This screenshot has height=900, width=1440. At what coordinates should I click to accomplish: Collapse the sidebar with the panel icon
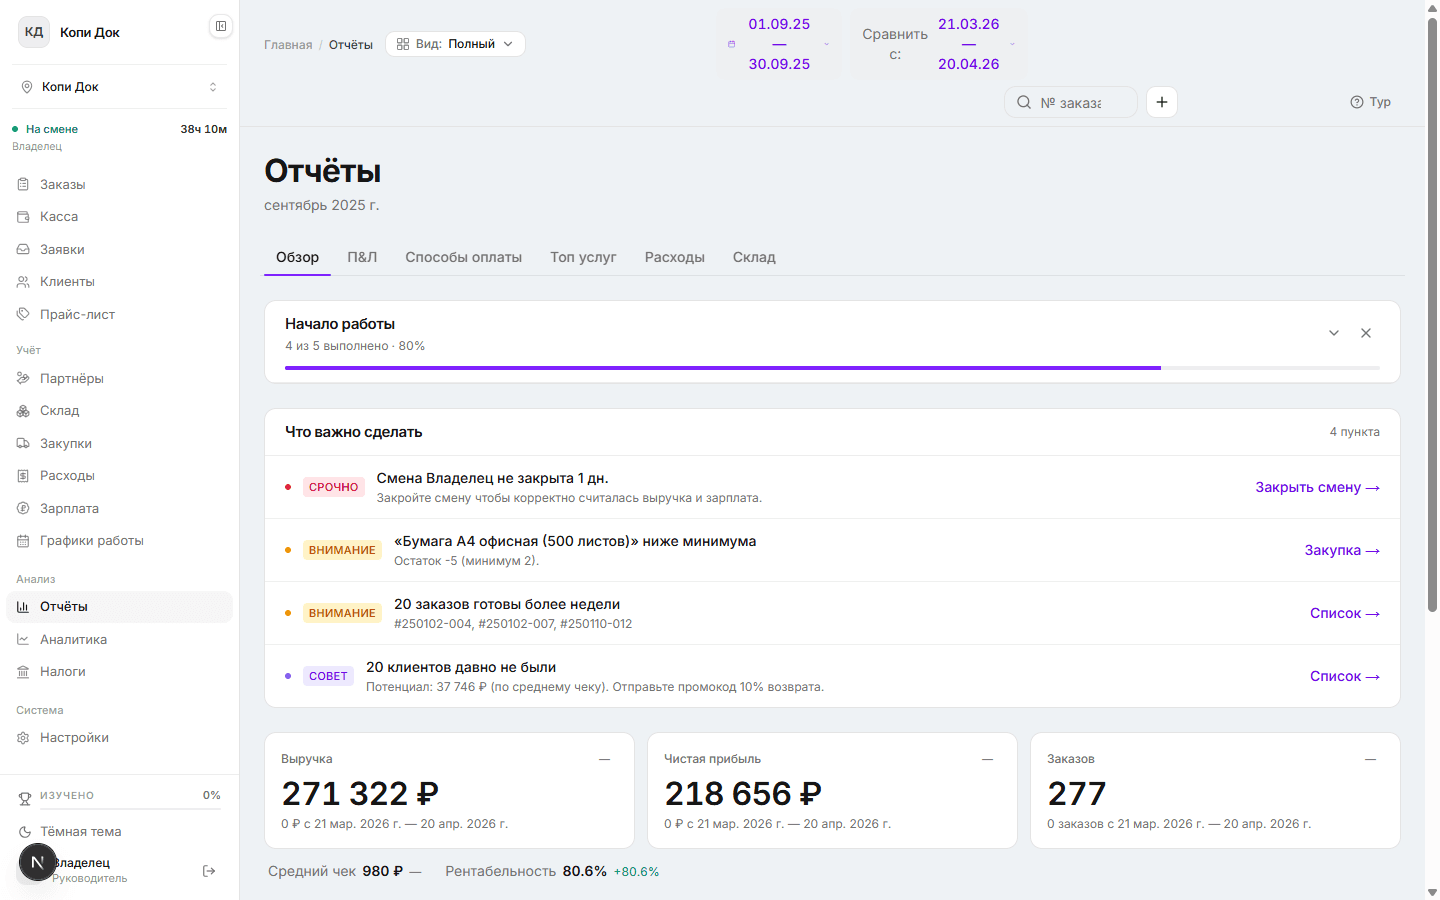point(221,26)
